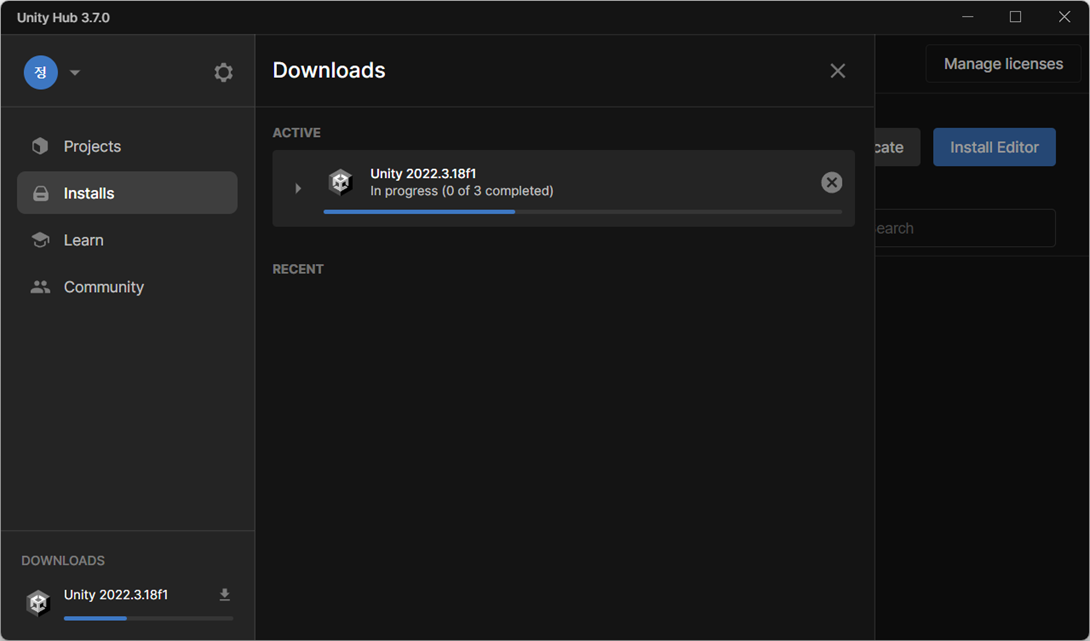Click the Learn graduation cap icon

(40, 240)
